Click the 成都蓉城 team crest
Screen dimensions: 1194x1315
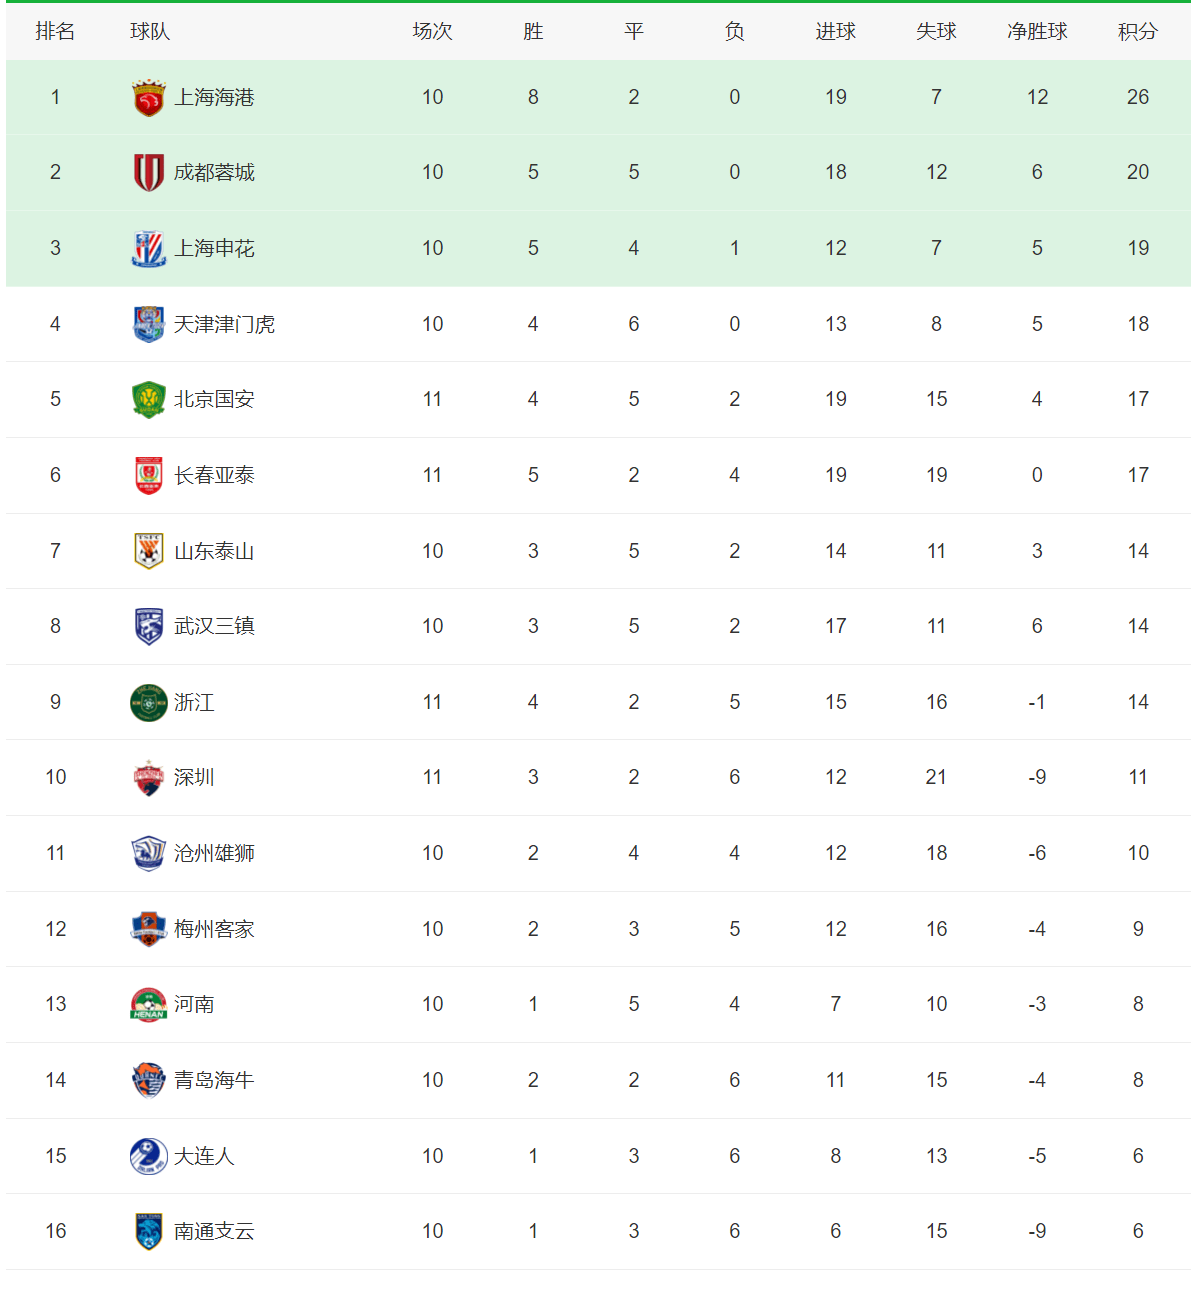(149, 172)
